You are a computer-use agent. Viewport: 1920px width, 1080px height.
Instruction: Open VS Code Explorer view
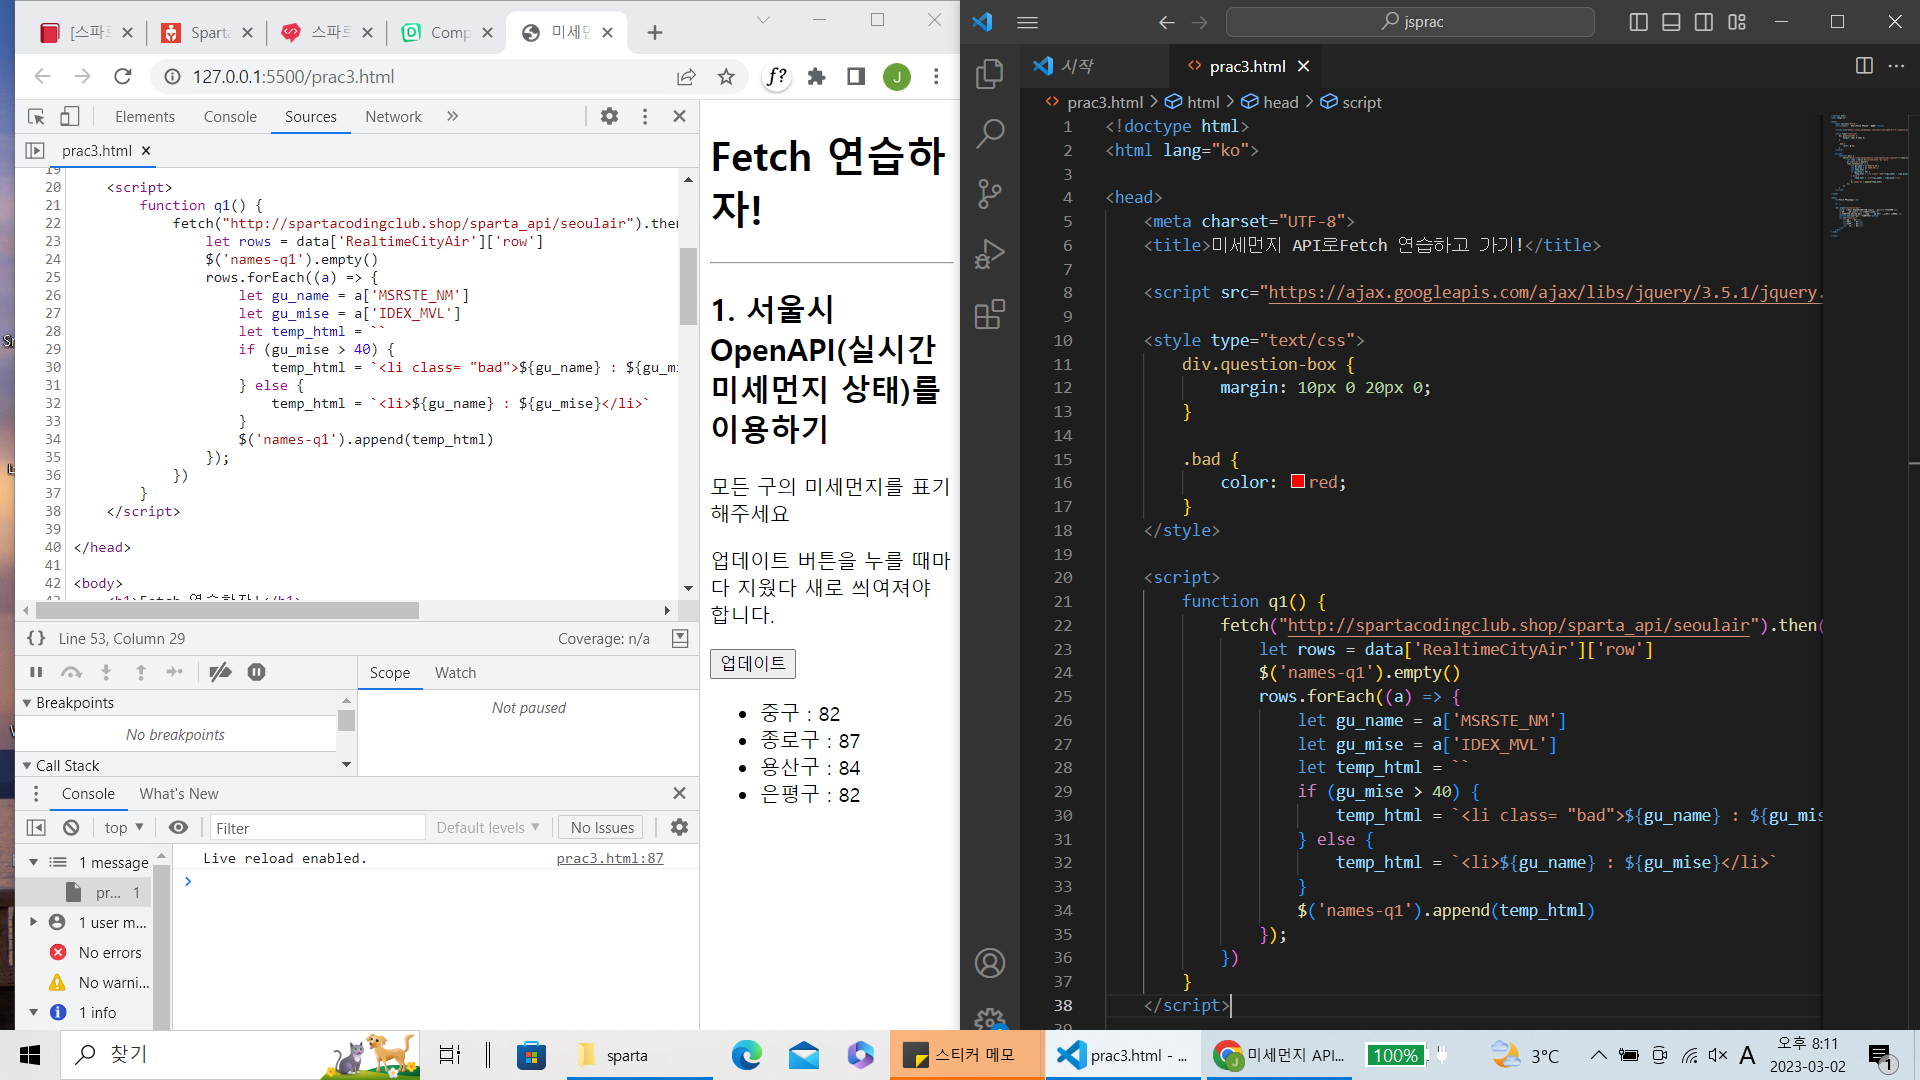(x=989, y=73)
